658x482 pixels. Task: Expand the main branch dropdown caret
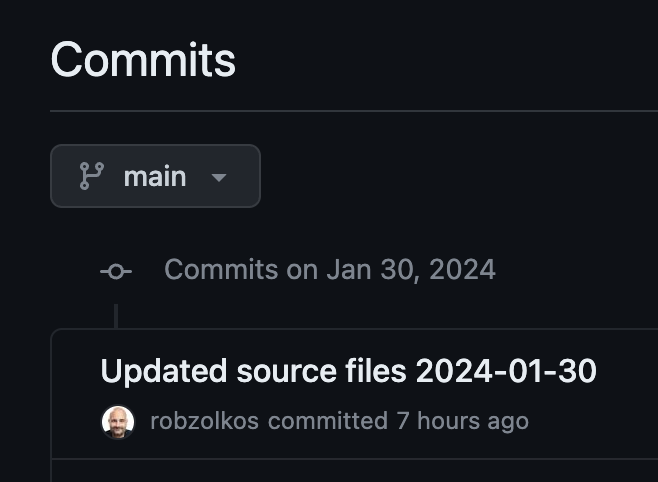click(219, 177)
